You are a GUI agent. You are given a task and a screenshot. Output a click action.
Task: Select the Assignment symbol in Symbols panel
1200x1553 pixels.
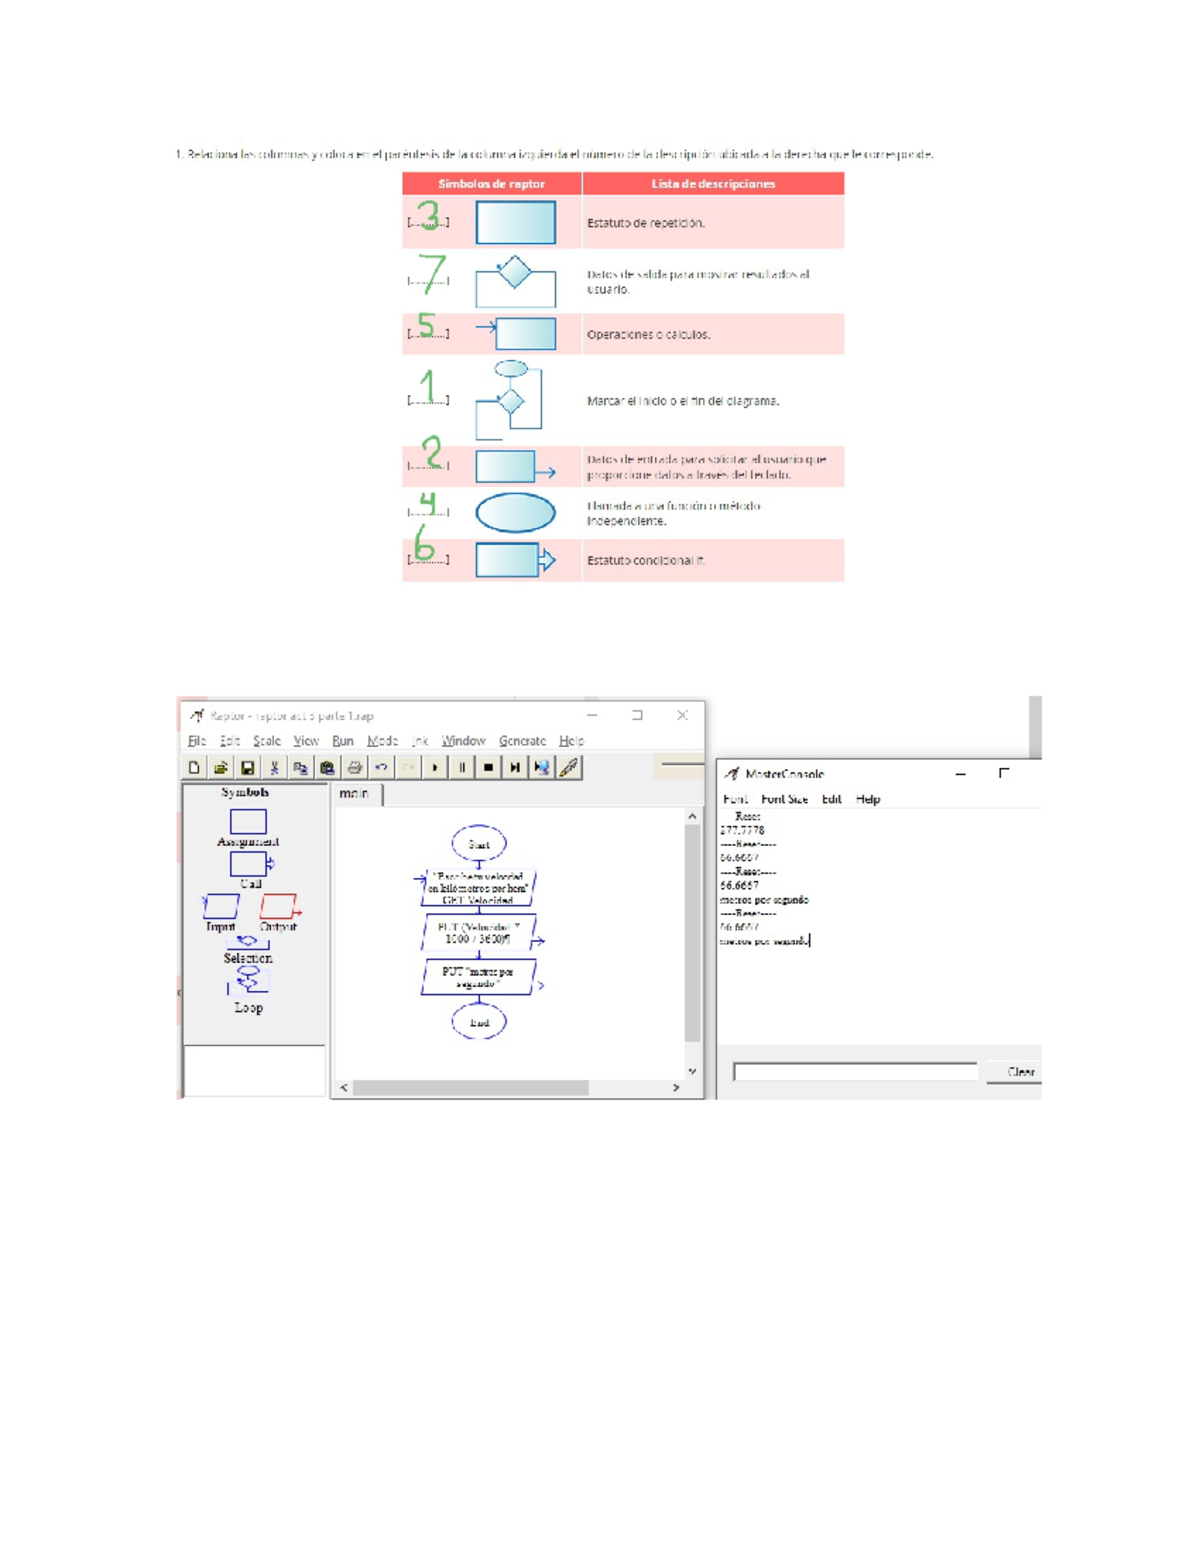pos(248,822)
